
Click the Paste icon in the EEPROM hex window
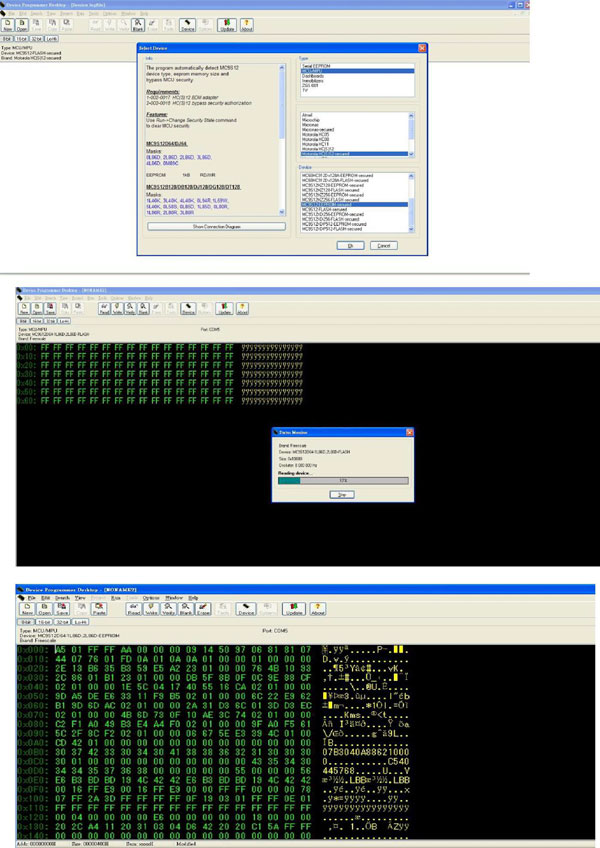tap(99, 609)
